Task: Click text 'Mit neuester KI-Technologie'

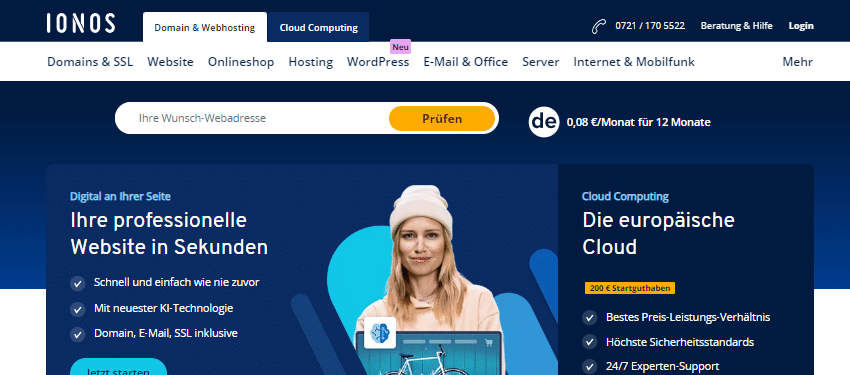Action: coord(164,308)
